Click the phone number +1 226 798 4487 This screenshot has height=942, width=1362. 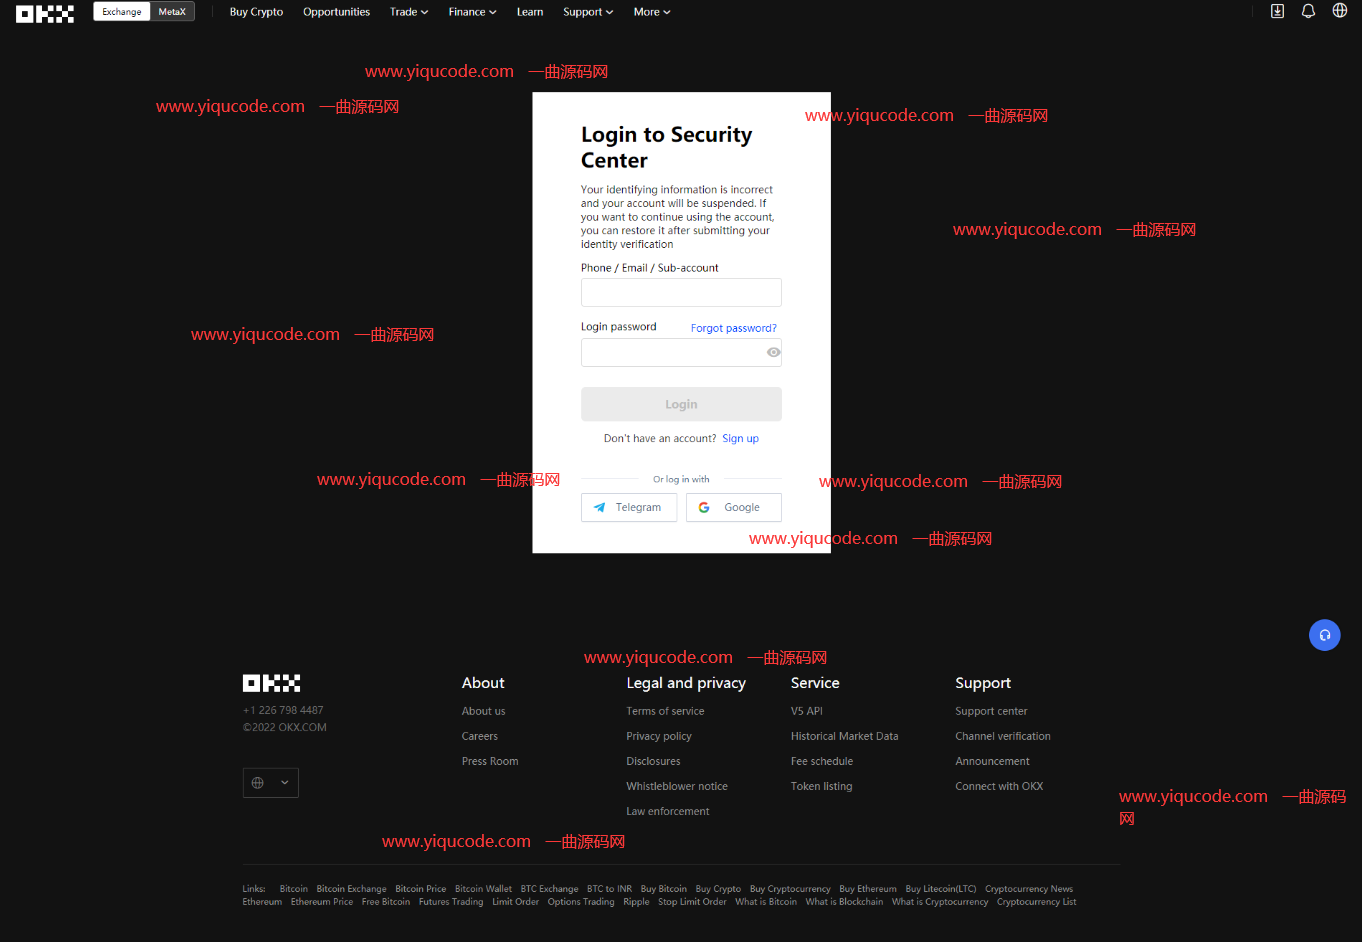(x=283, y=711)
